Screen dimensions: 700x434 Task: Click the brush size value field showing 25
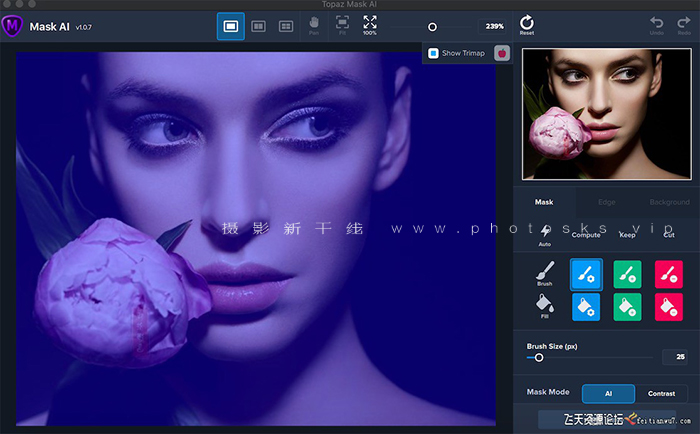coord(675,357)
